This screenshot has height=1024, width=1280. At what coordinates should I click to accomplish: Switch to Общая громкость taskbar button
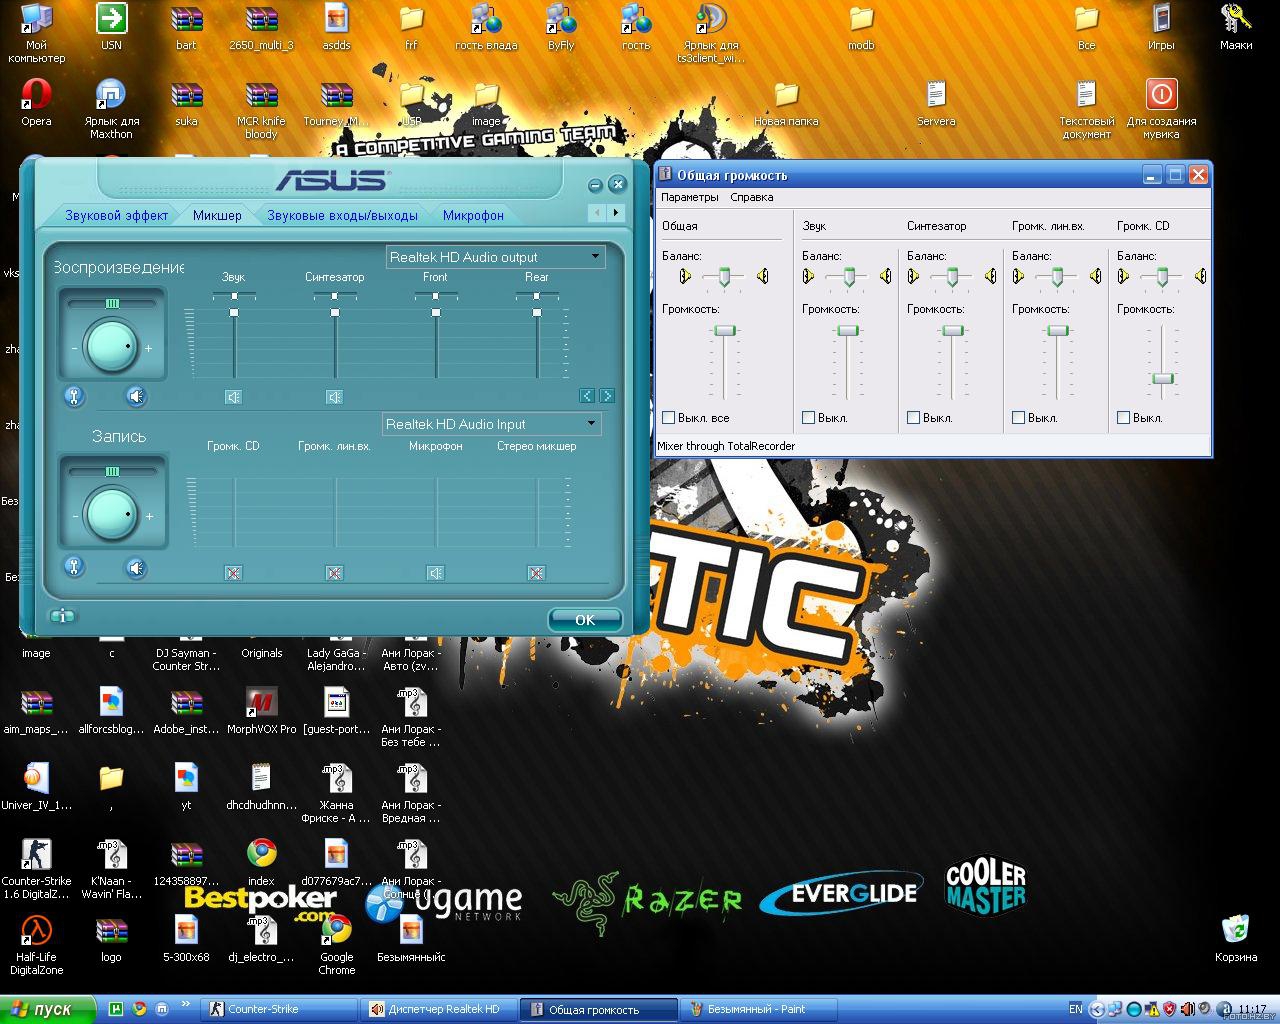pos(597,1010)
